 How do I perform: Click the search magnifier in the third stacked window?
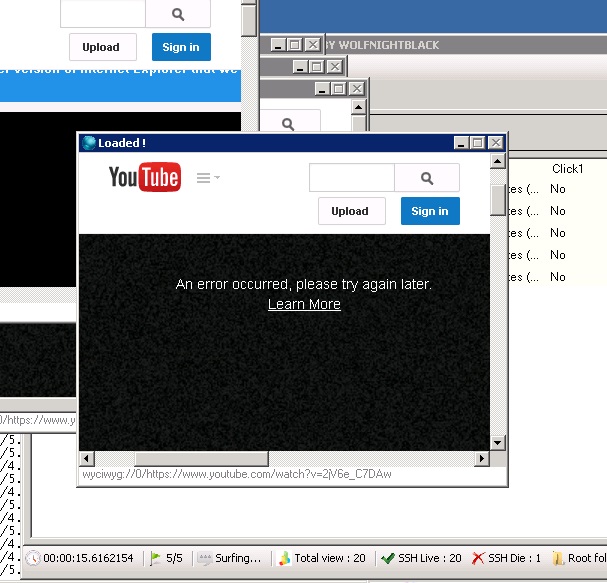288,124
